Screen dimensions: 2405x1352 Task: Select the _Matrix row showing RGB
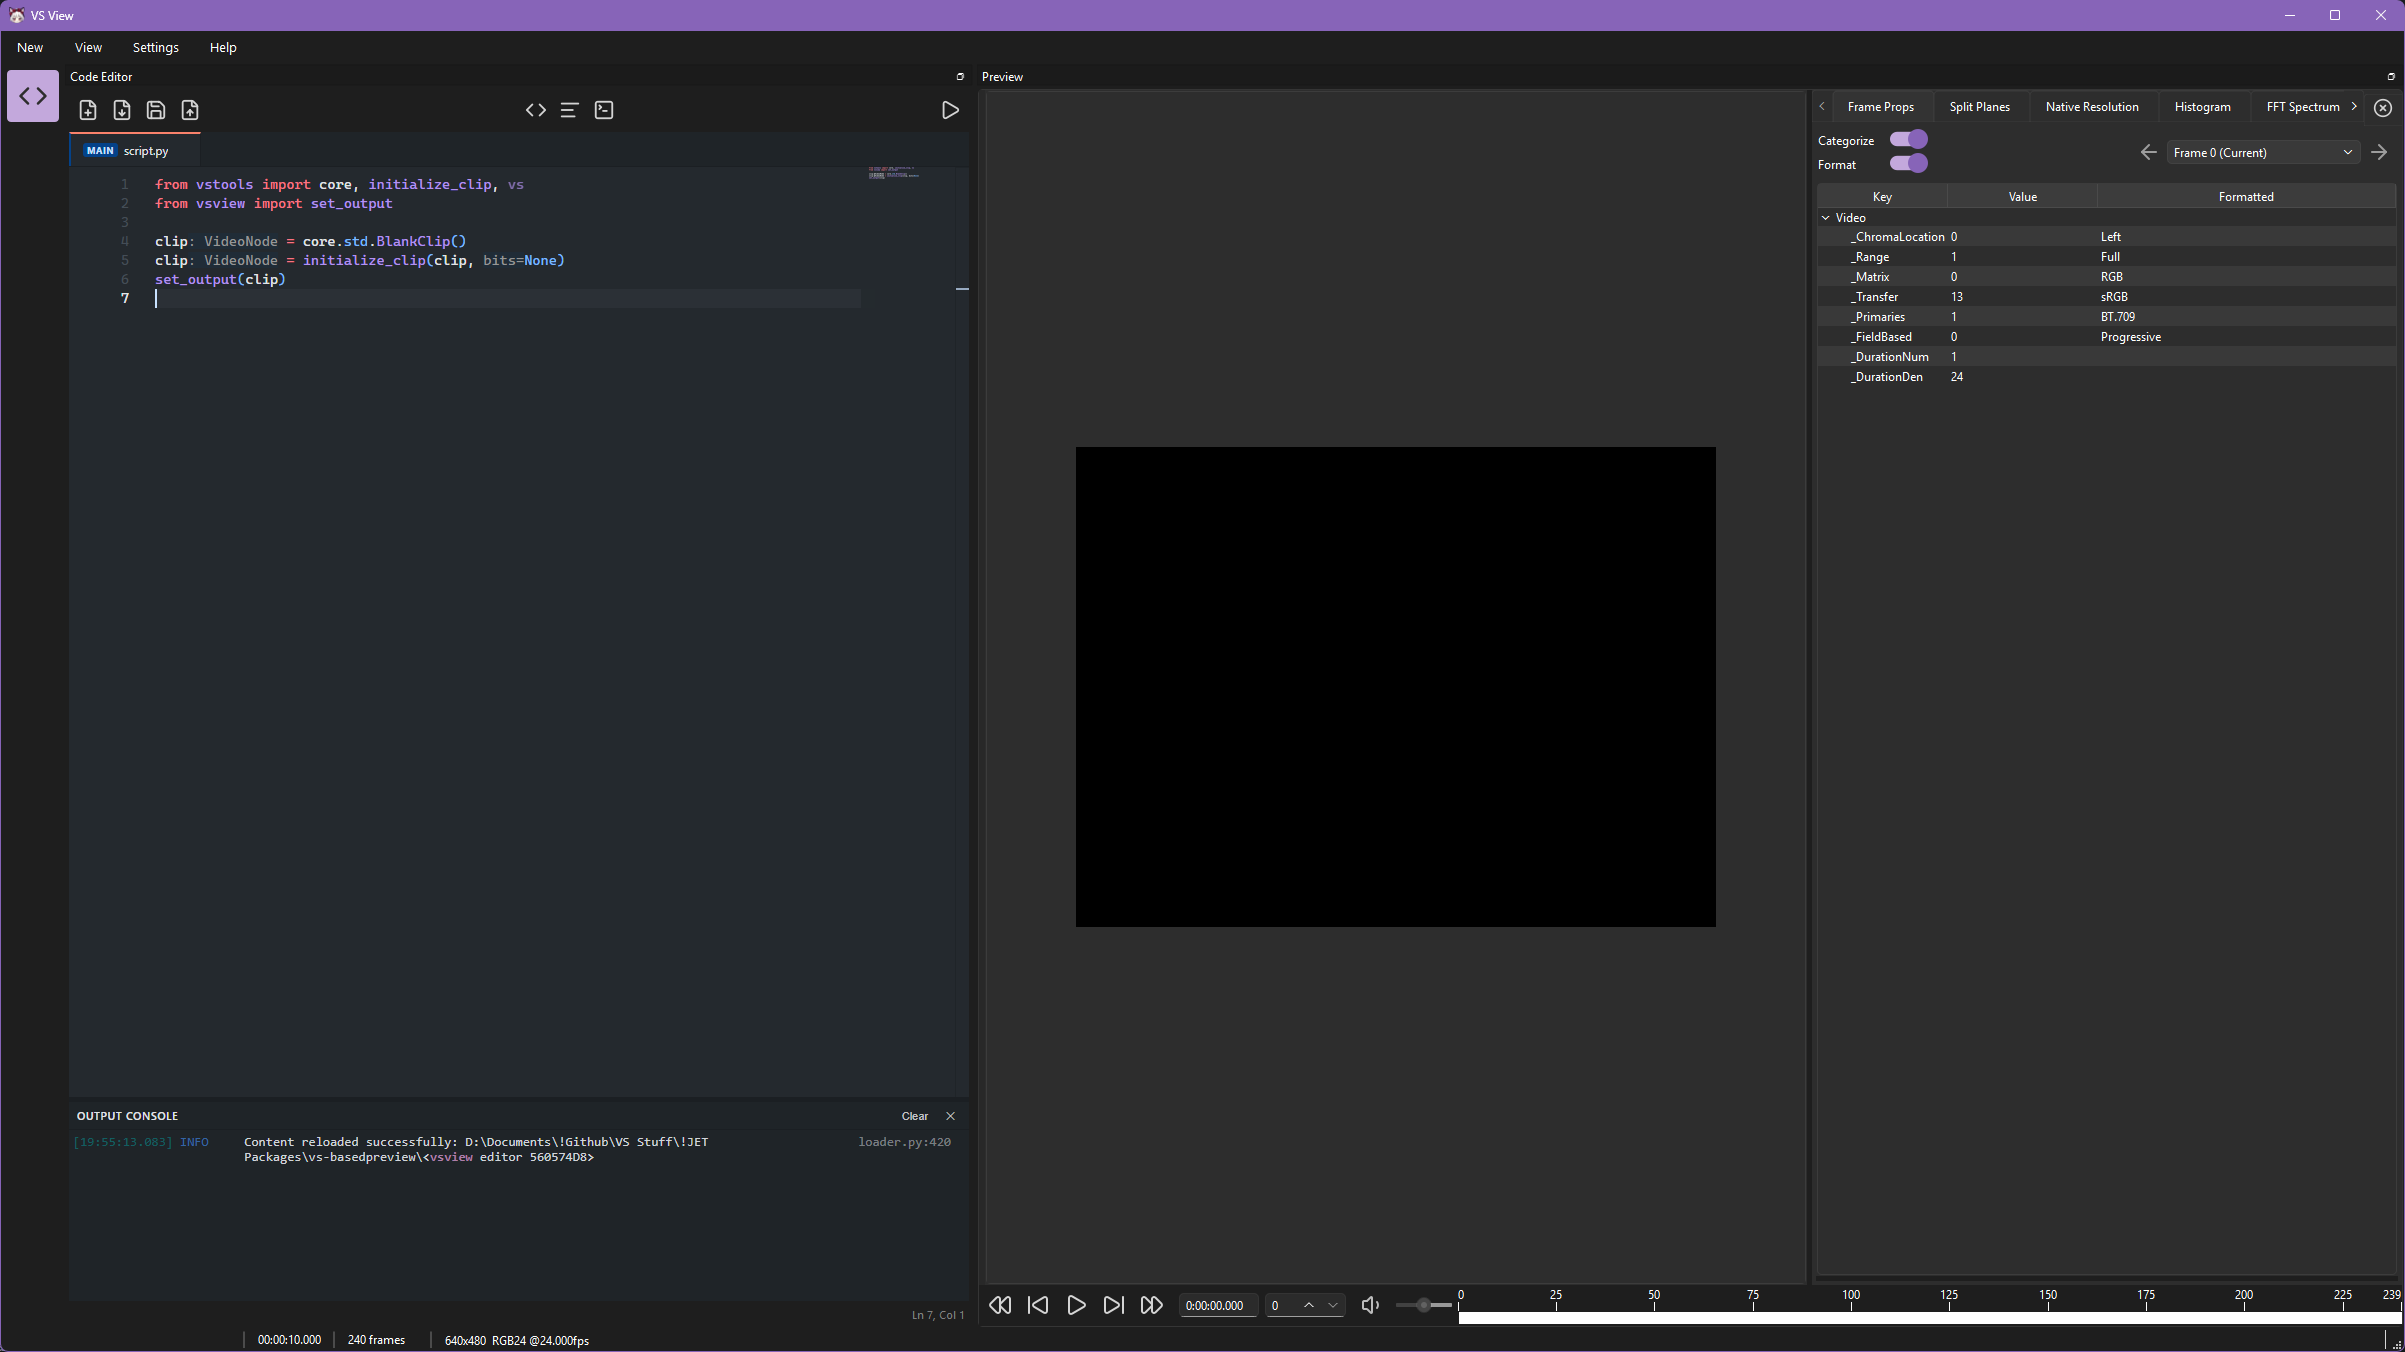pos(2107,277)
